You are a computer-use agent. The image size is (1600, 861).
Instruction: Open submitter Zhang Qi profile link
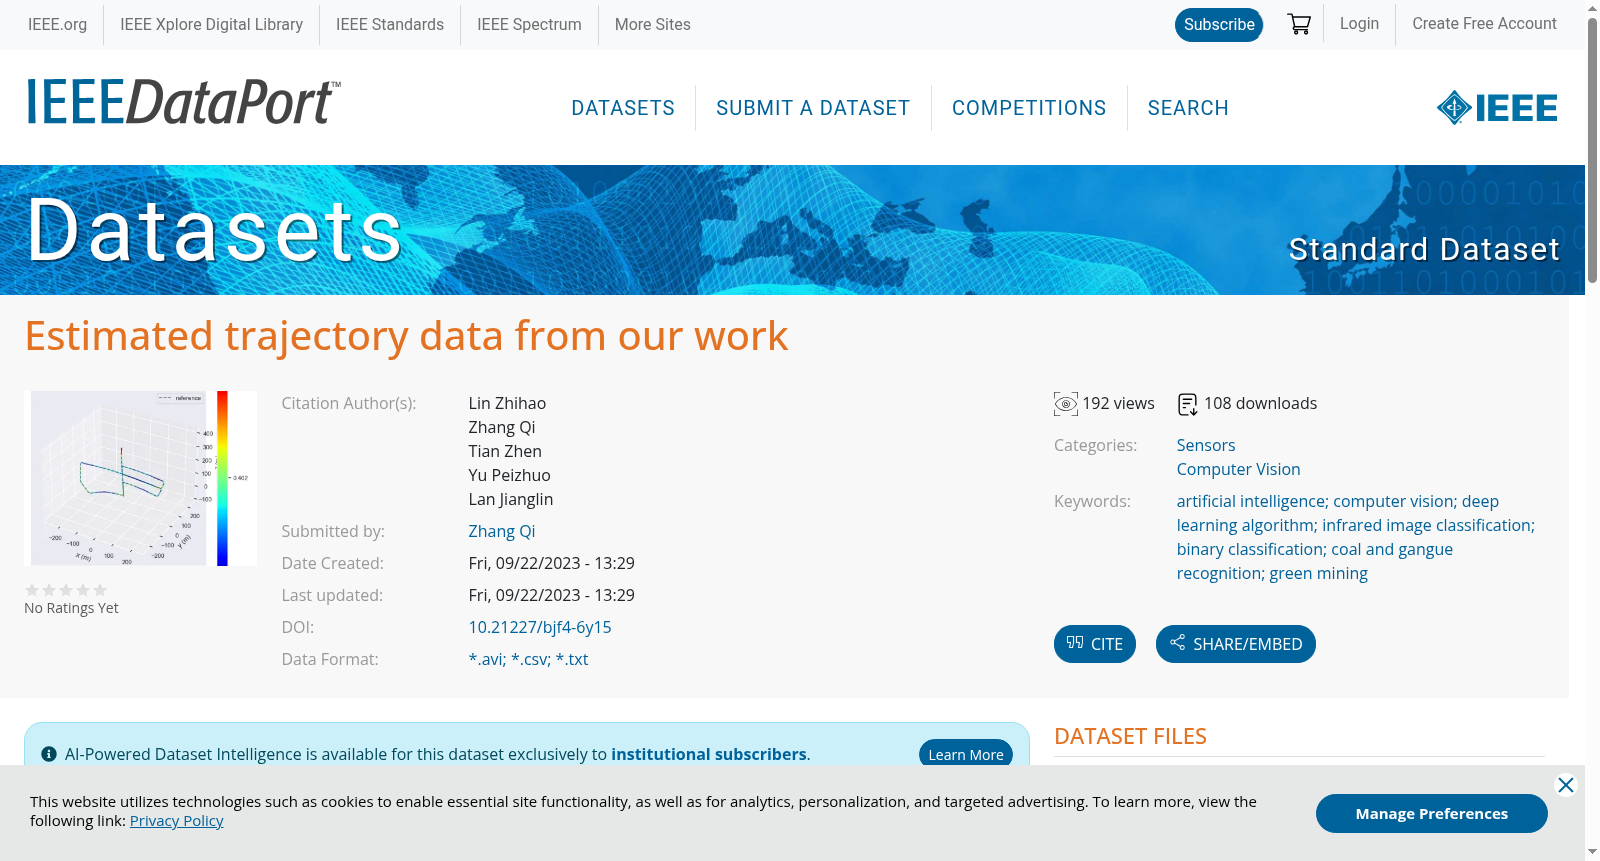(502, 531)
